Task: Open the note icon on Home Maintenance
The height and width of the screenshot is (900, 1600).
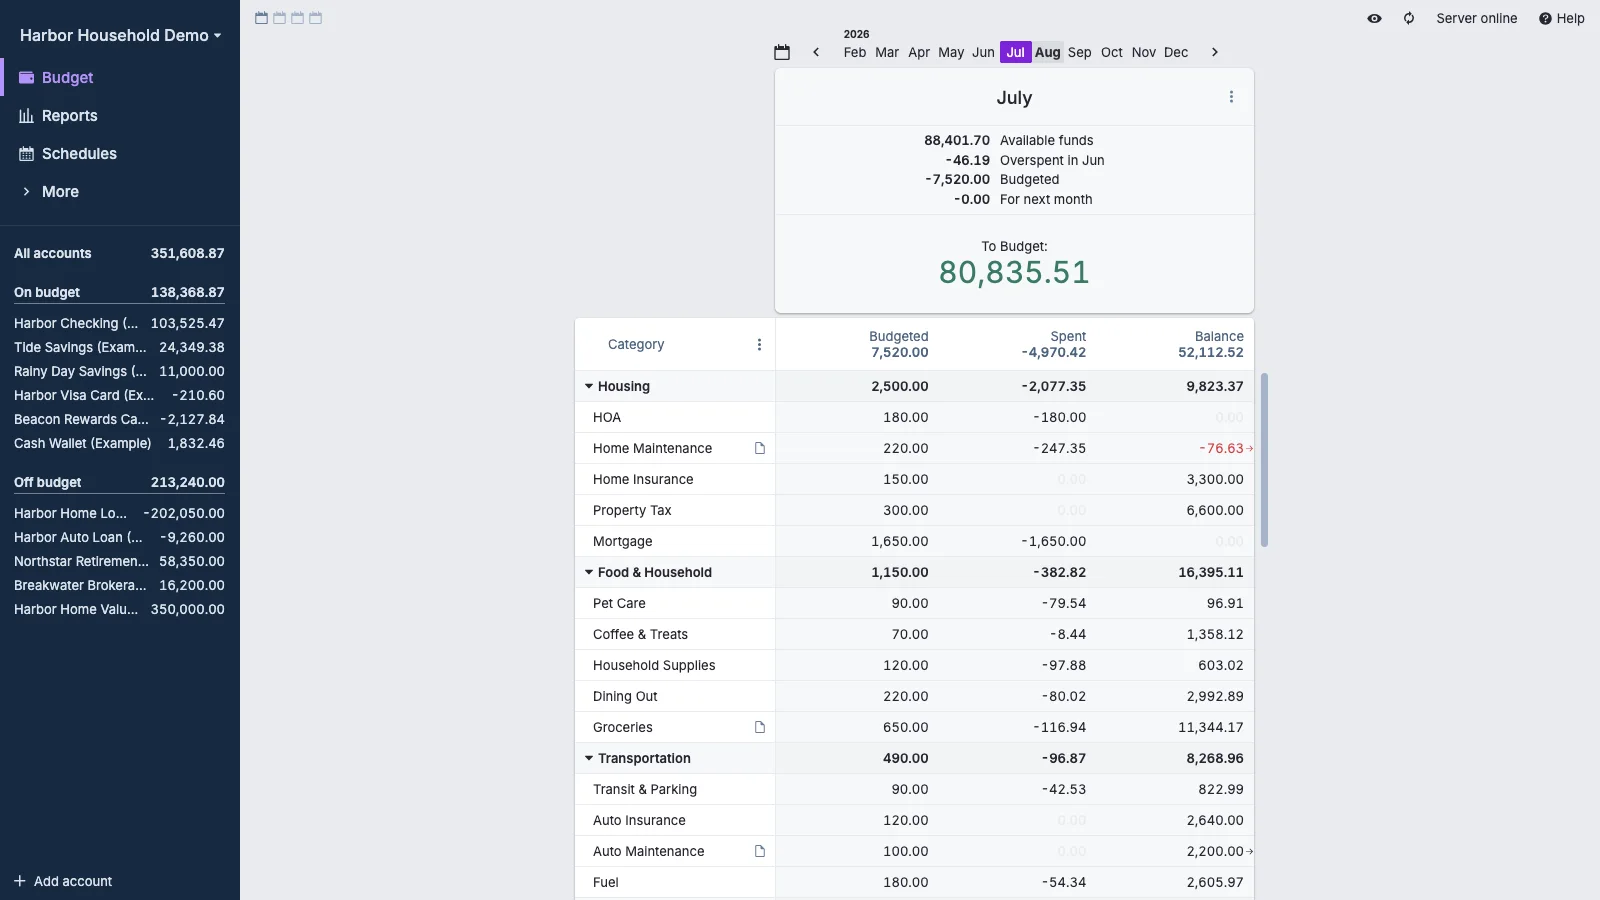Action: click(x=760, y=449)
